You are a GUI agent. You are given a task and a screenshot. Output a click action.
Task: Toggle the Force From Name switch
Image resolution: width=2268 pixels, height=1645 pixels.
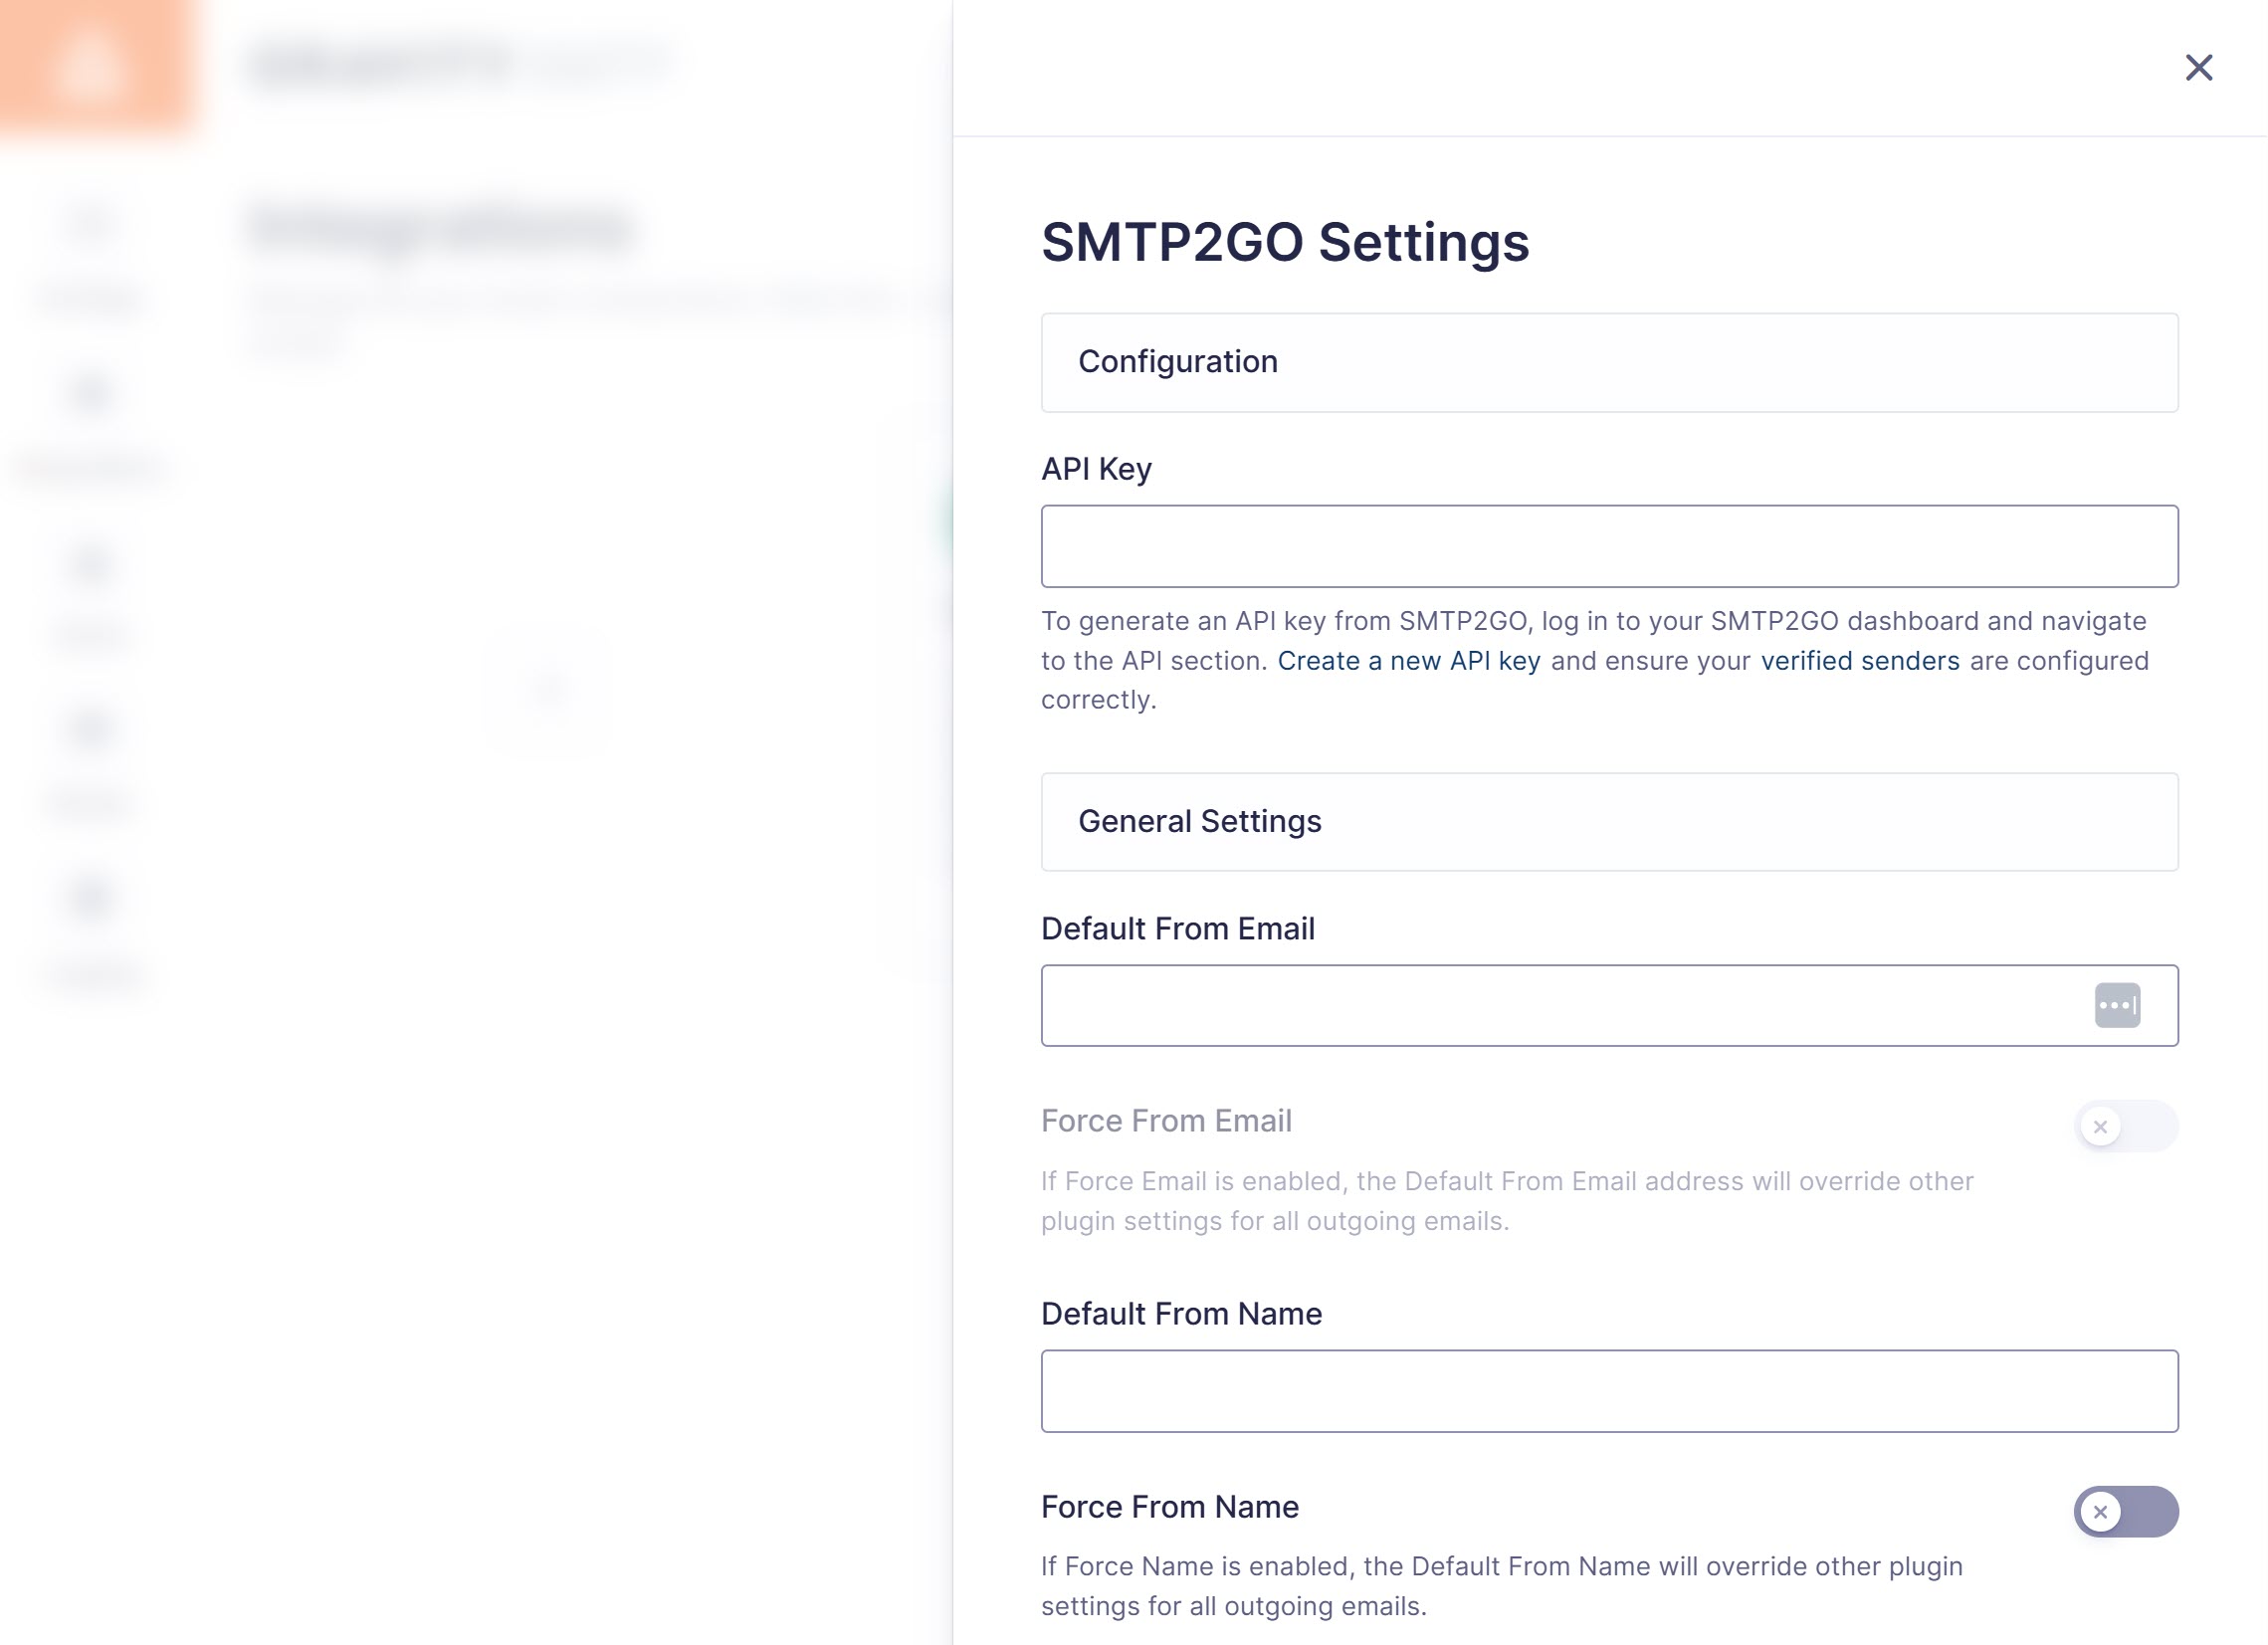click(2125, 1511)
